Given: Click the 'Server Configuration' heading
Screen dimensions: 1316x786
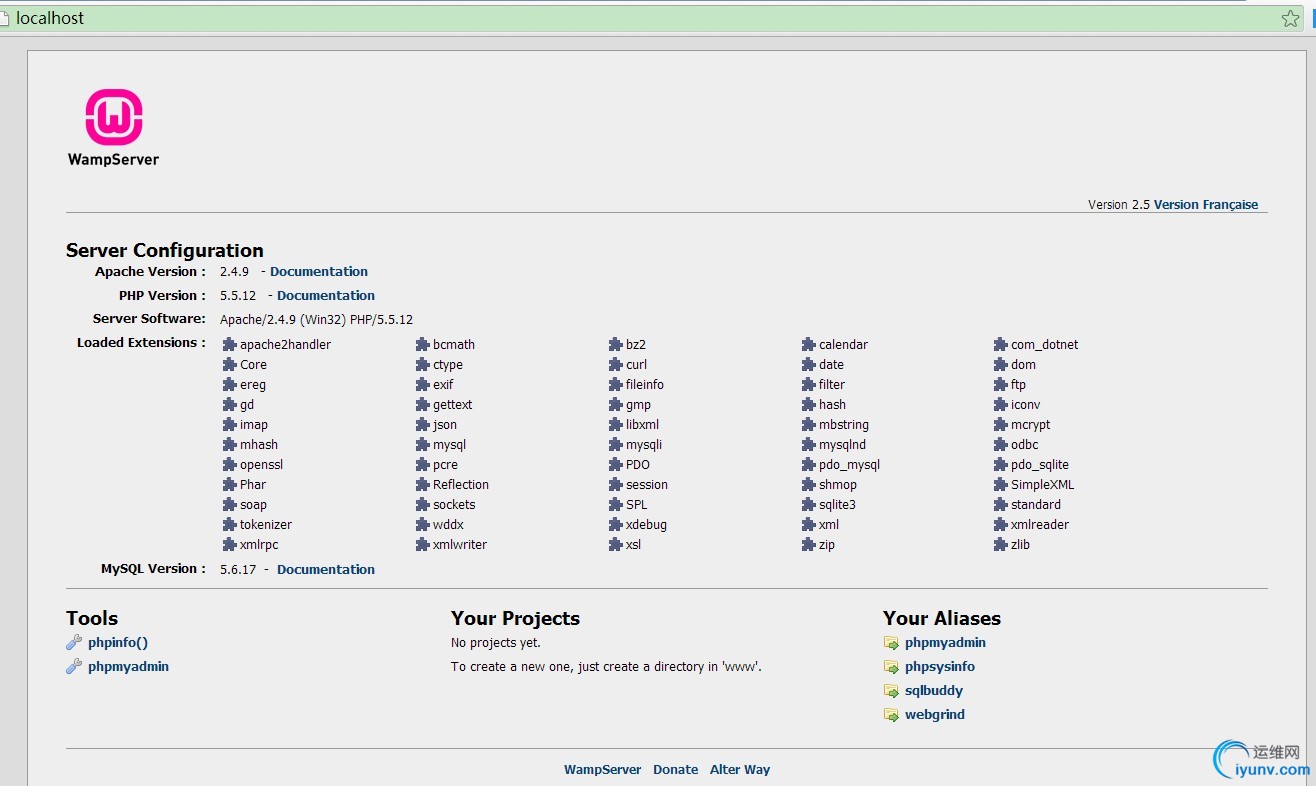Looking at the screenshot, I should pos(165,251).
